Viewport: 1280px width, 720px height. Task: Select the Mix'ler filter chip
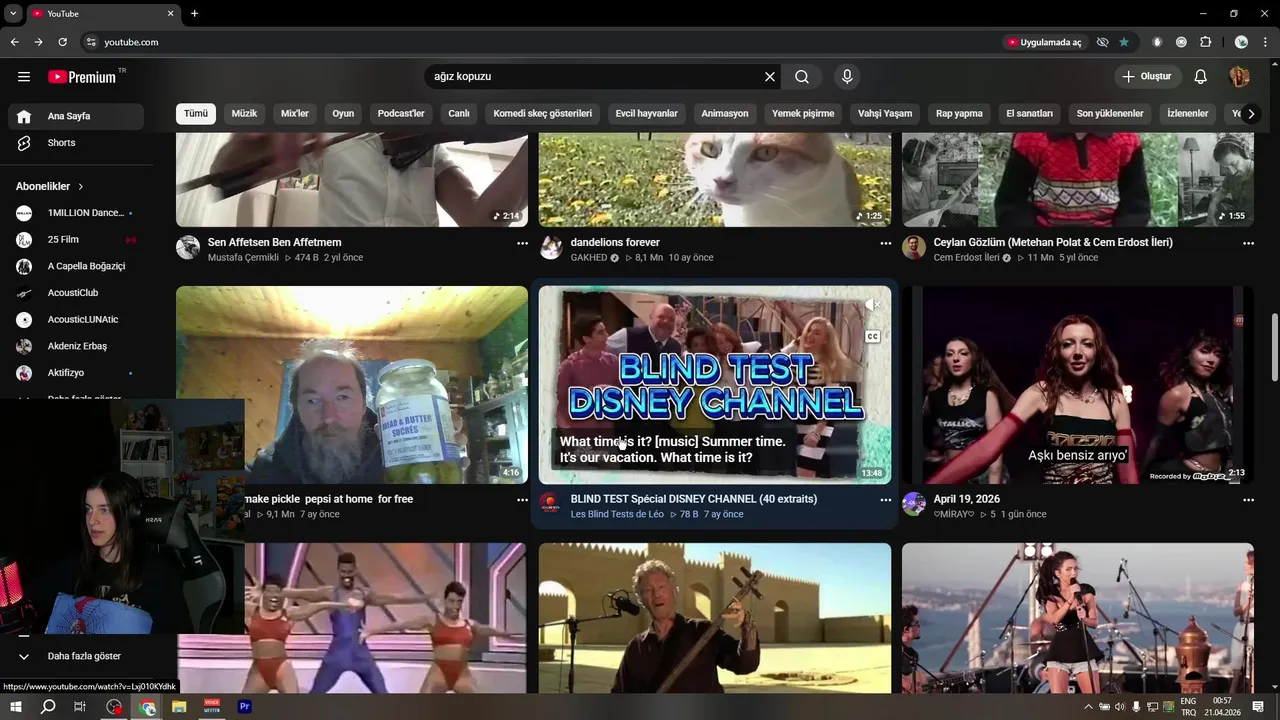pos(295,114)
